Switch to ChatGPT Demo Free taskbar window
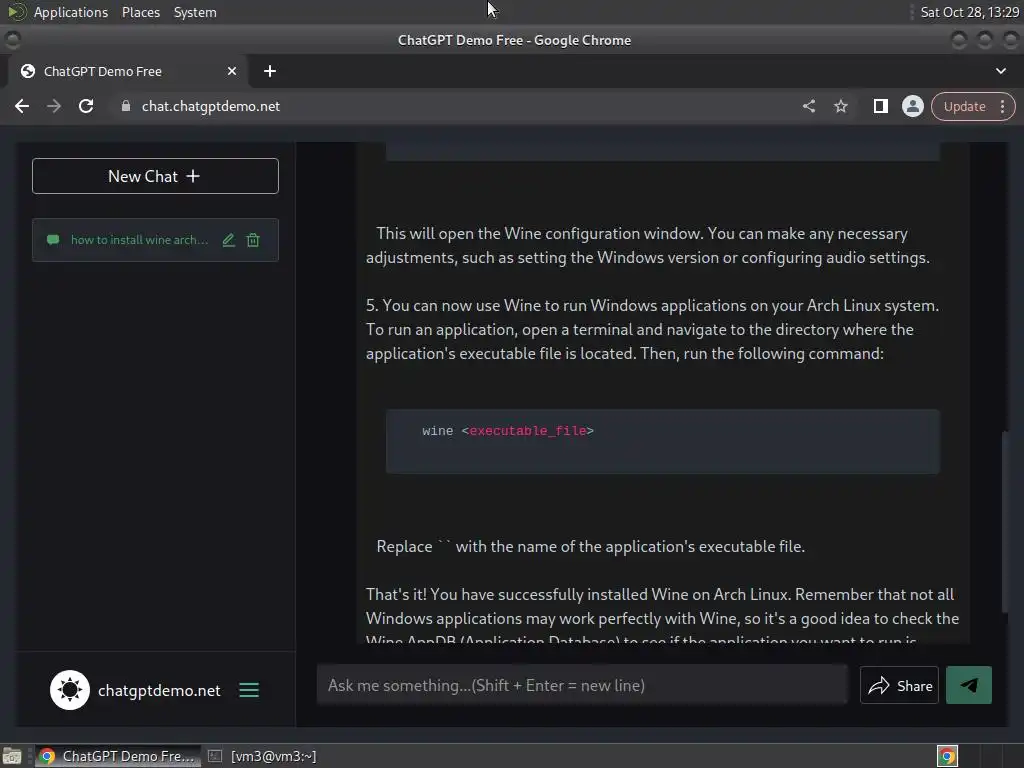The height and width of the screenshot is (768, 1024). pos(118,756)
